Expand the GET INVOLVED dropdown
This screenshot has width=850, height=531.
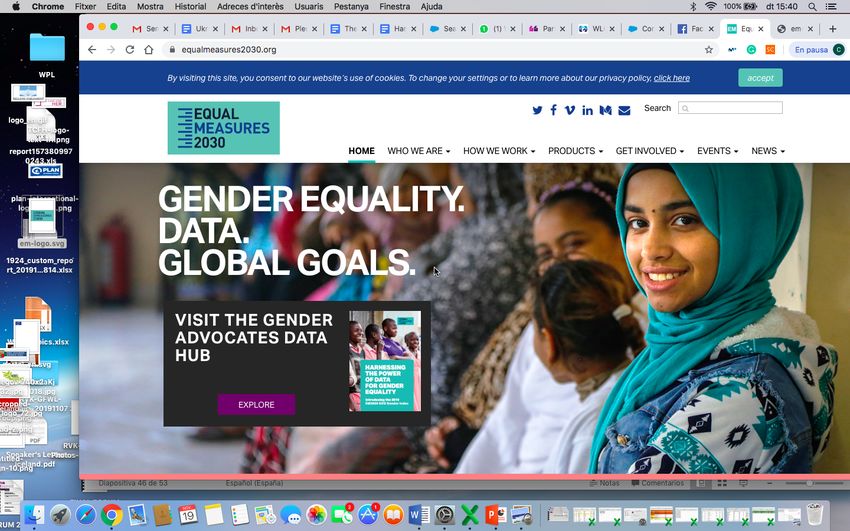(649, 151)
